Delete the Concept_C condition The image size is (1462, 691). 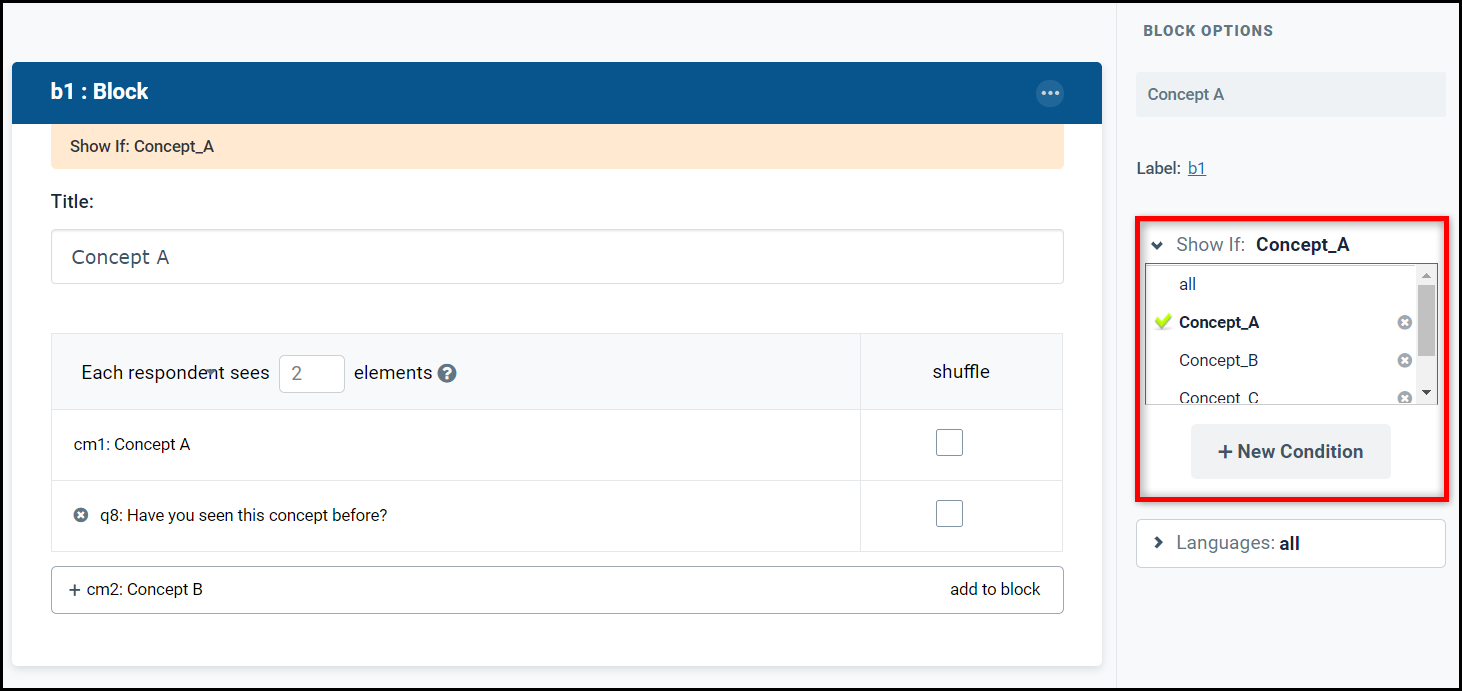point(1404,397)
